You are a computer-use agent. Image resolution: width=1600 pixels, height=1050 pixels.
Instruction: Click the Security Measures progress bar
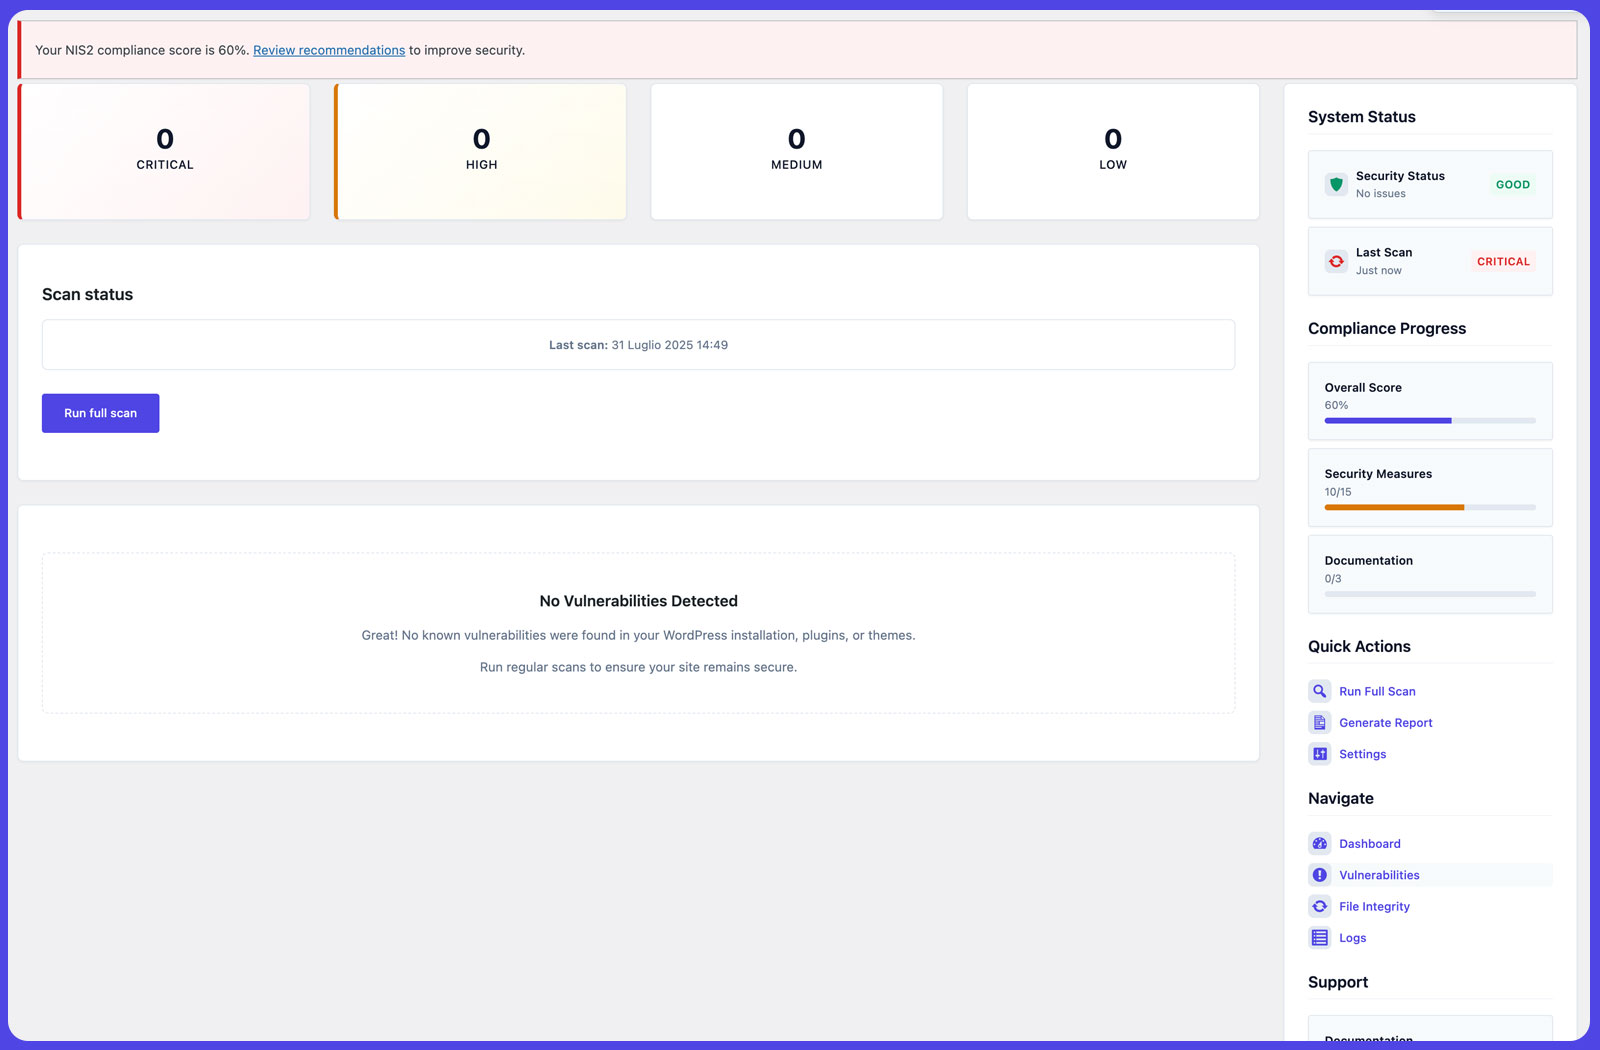[1428, 507]
